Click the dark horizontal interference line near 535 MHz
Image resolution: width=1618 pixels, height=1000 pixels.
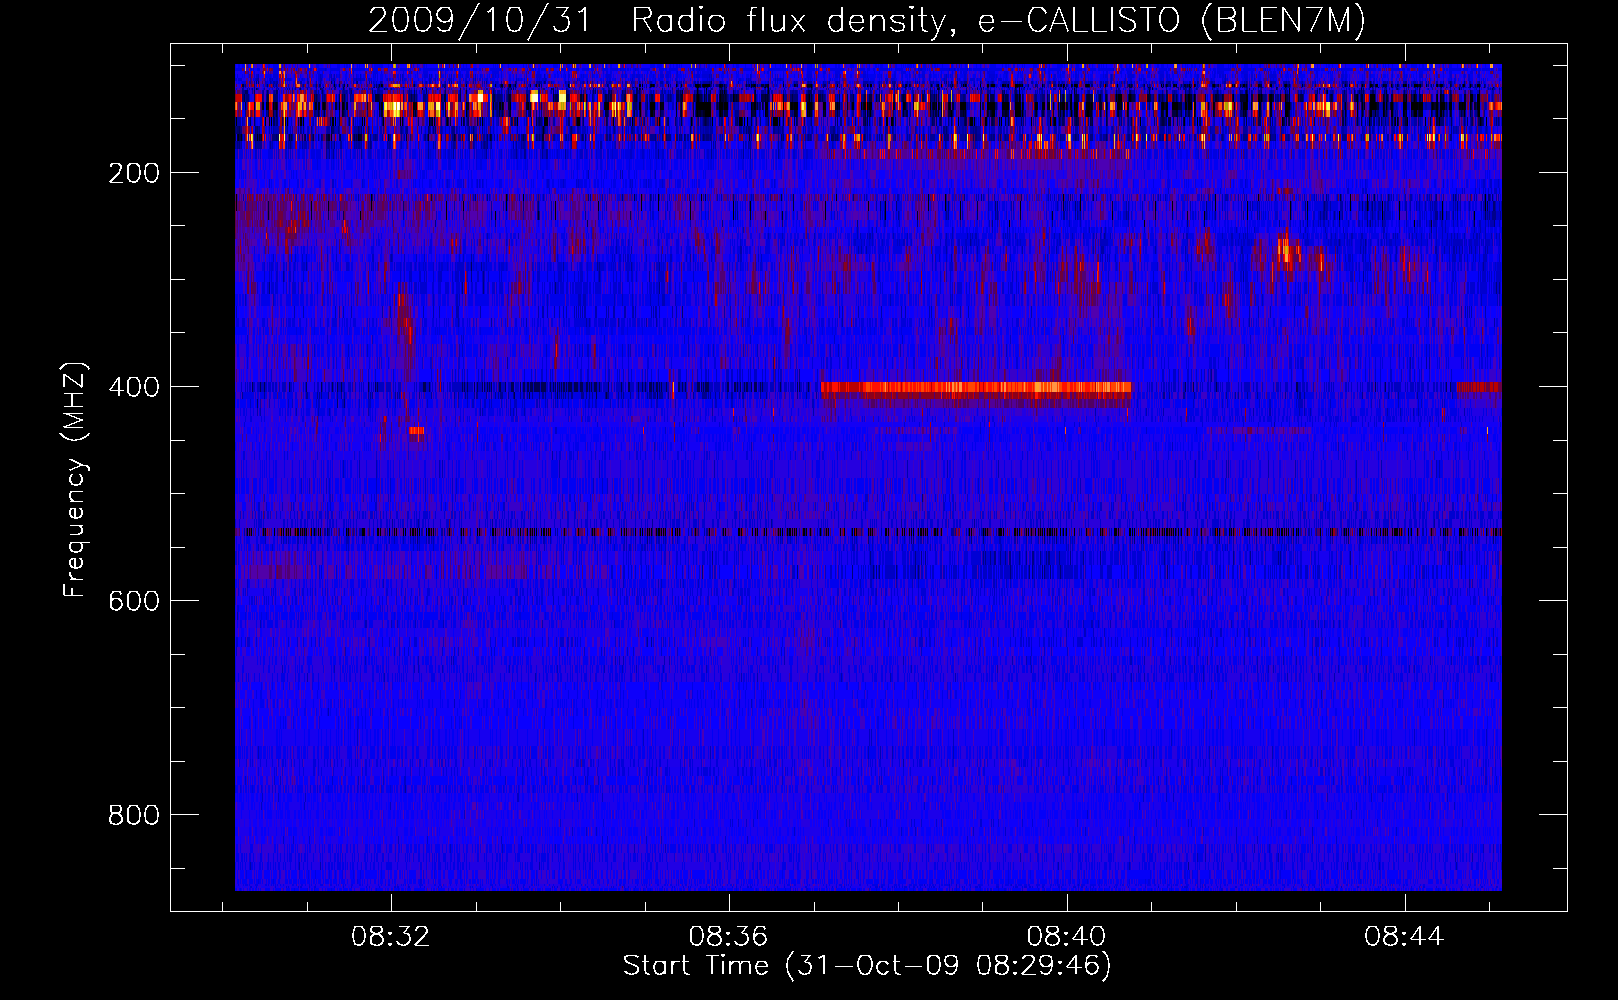[x=868, y=532]
